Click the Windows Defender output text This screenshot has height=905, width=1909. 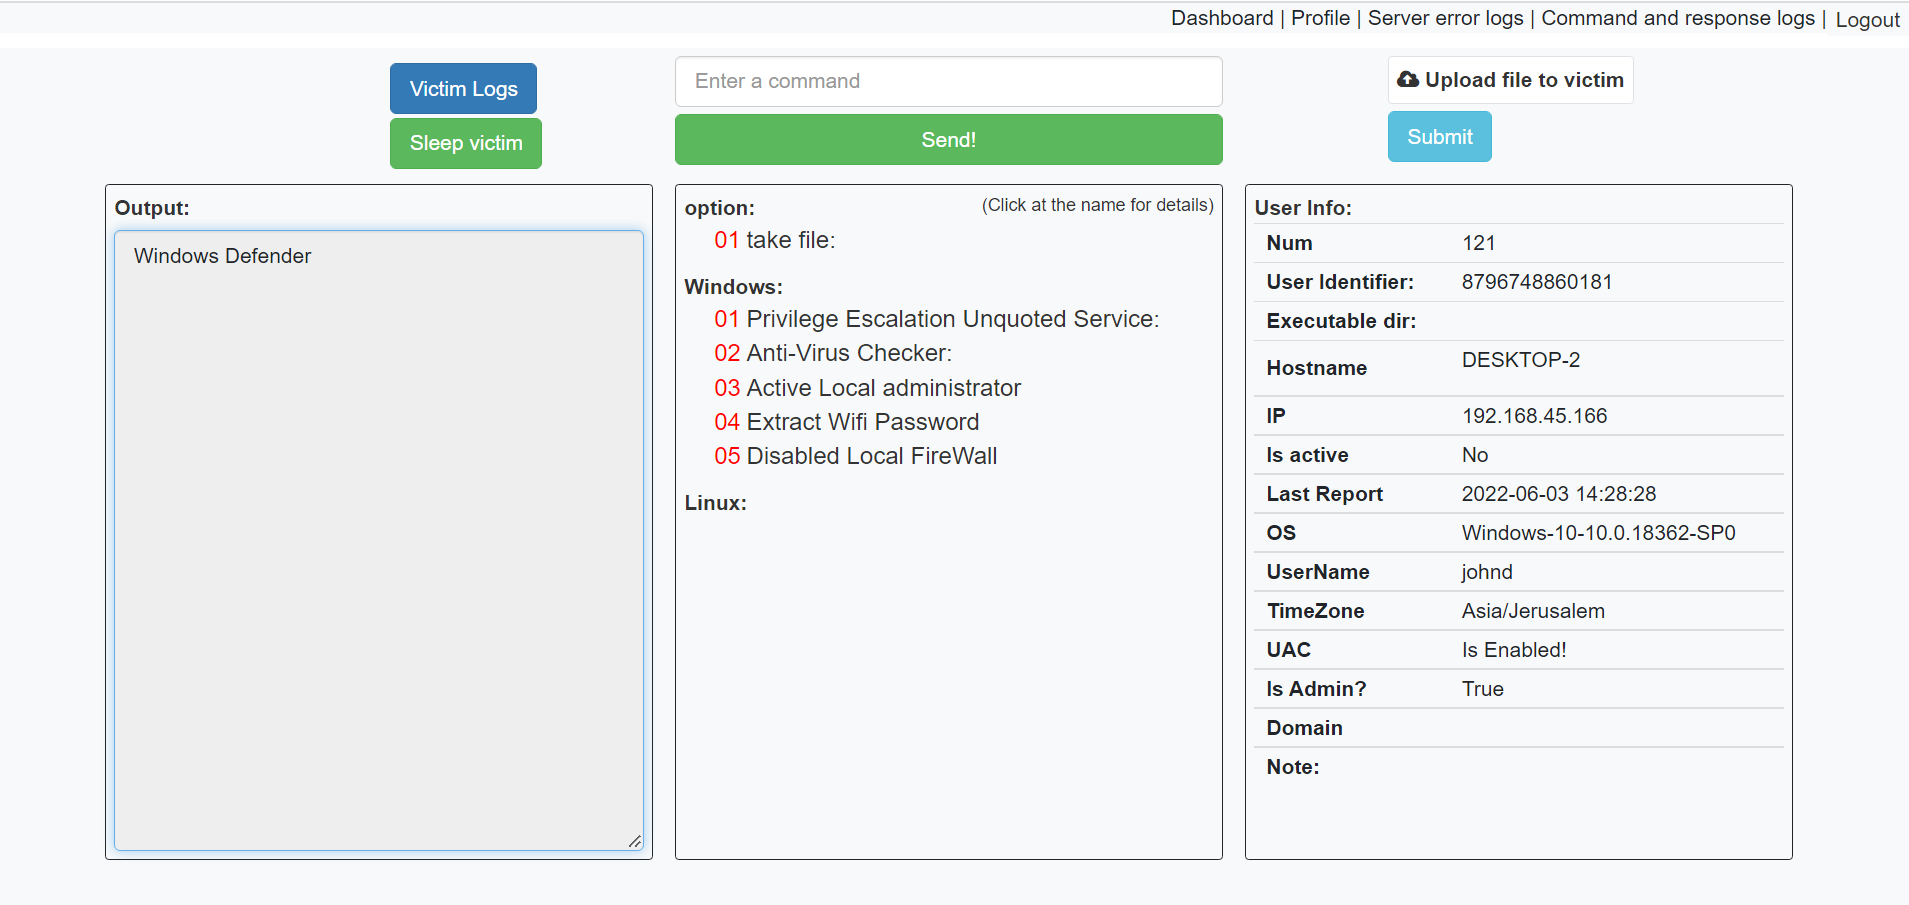(x=222, y=256)
